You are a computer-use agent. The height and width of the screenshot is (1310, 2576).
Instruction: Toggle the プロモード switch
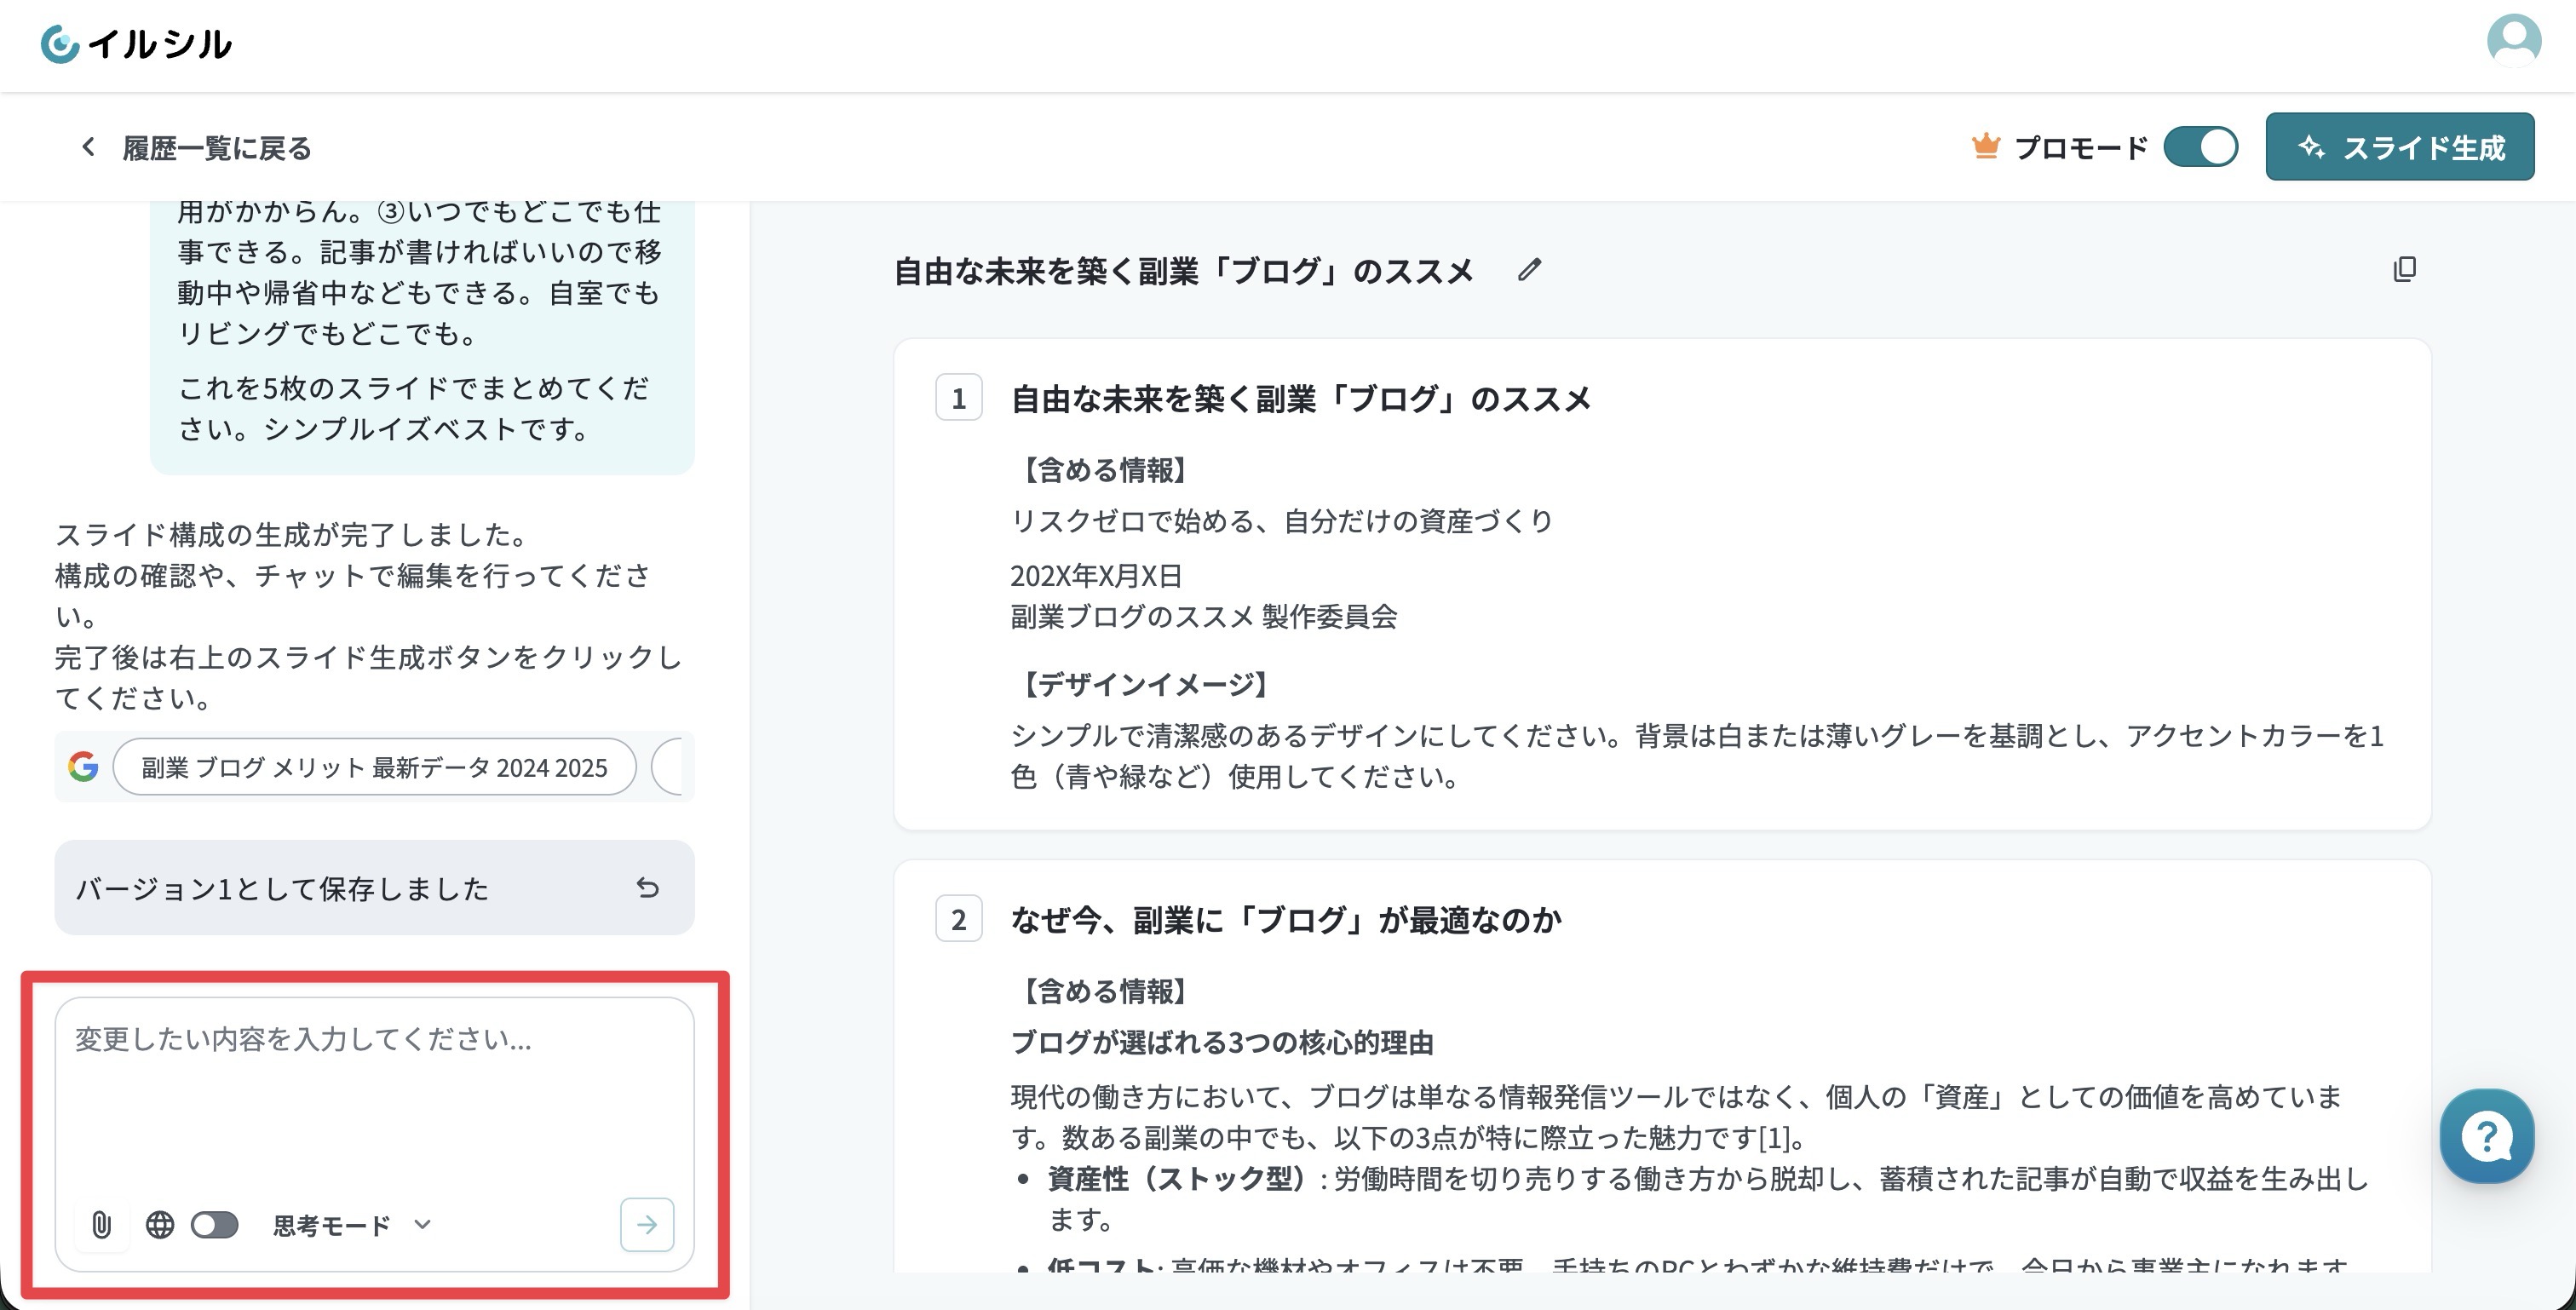(x=2201, y=147)
